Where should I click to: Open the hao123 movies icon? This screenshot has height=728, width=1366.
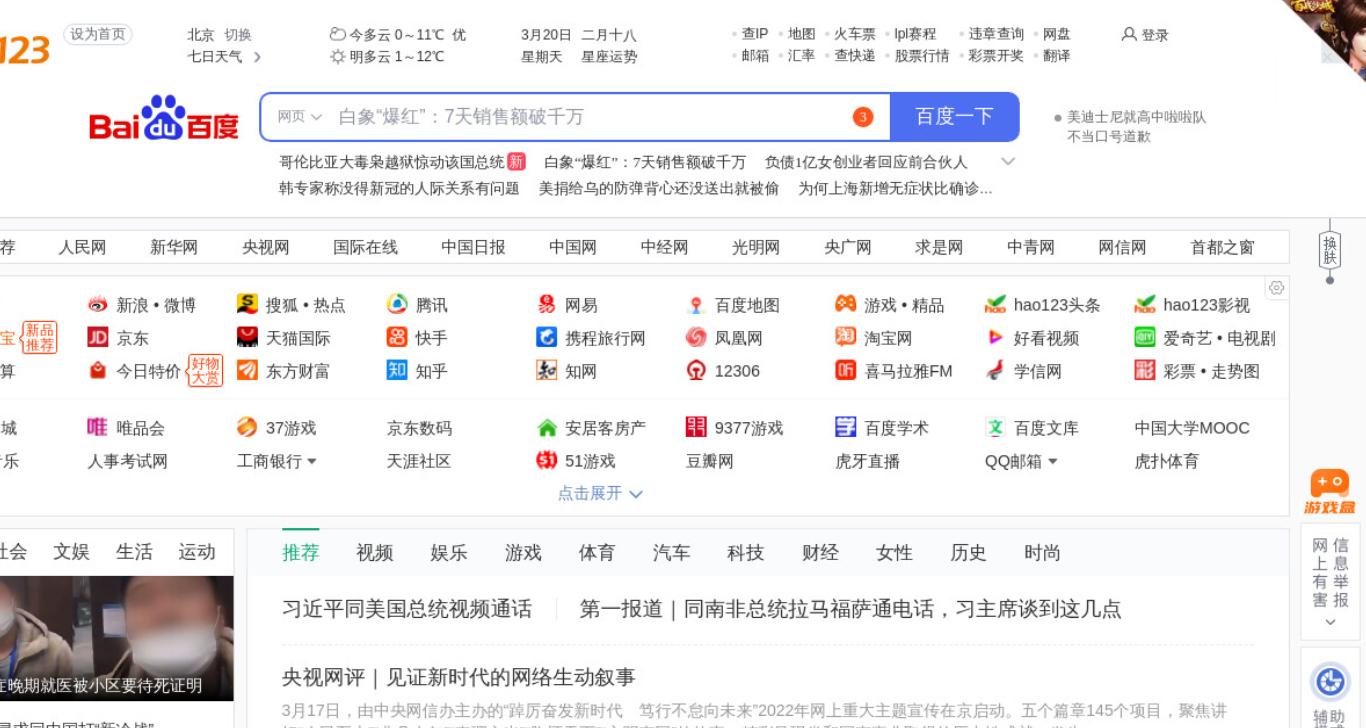click(1145, 305)
